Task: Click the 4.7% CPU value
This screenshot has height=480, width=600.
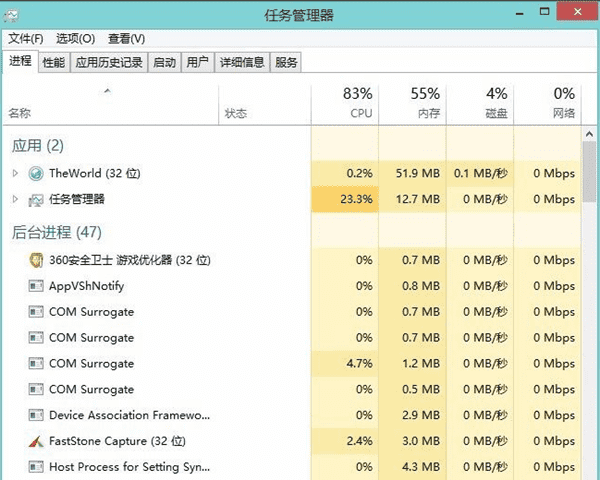Action: 359,363
